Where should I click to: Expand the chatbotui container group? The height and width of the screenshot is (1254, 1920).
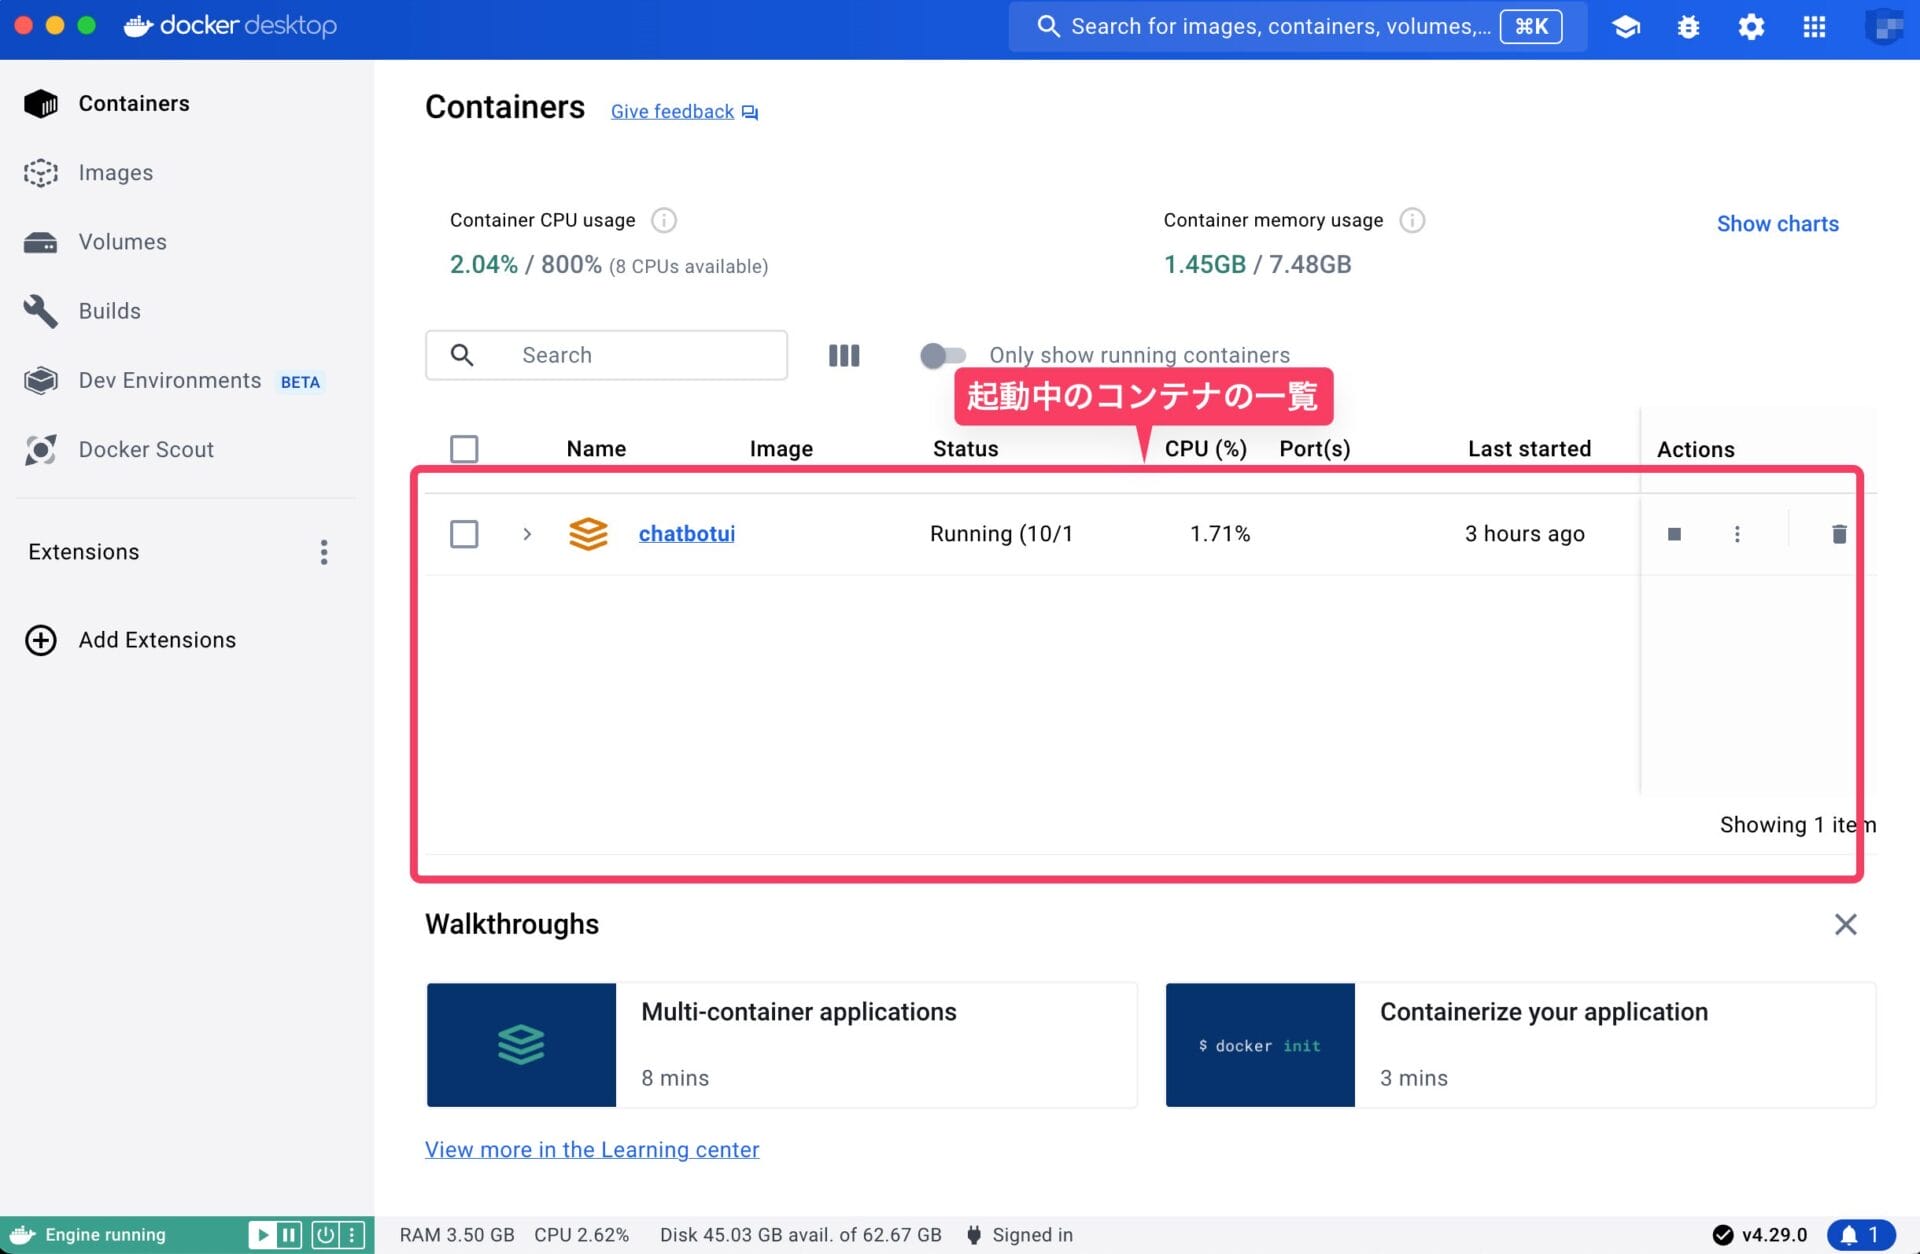tap(527, 534)
